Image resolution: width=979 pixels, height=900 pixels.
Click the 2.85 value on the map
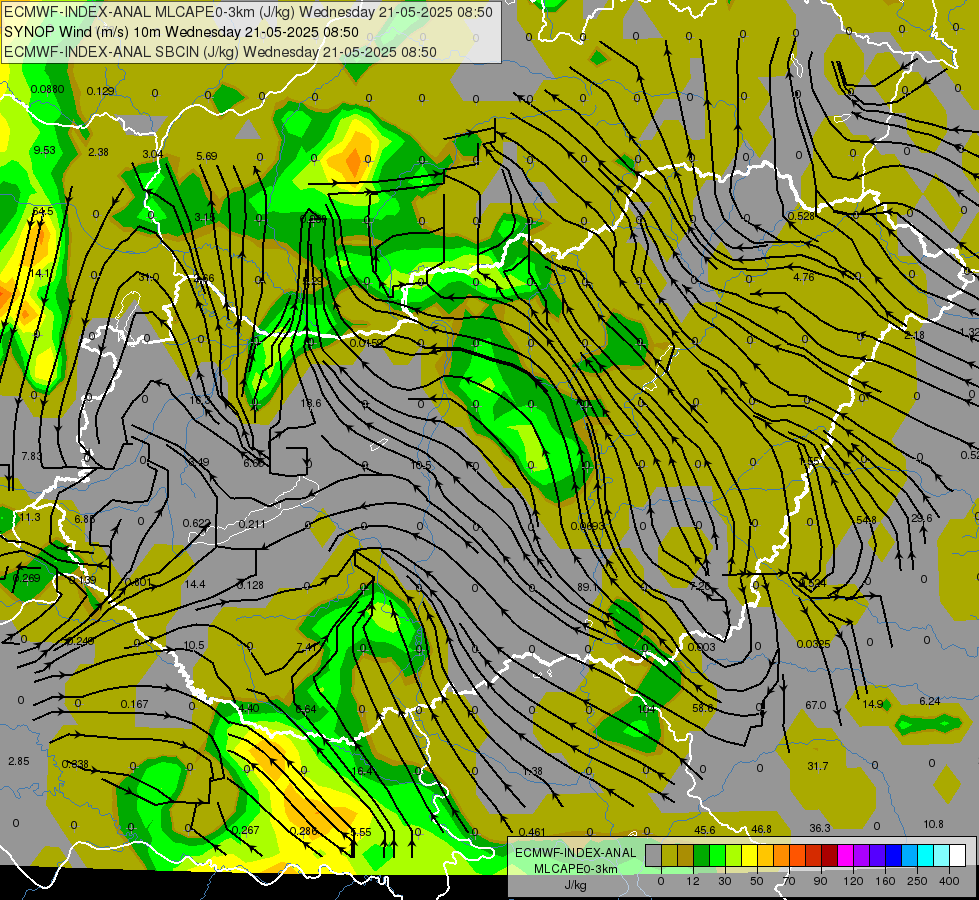click(19, 761)
